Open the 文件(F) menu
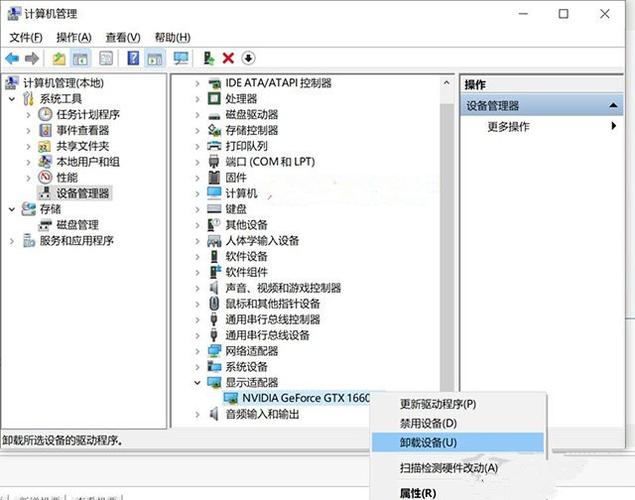 pyautogui.click(x=26, y=37)
